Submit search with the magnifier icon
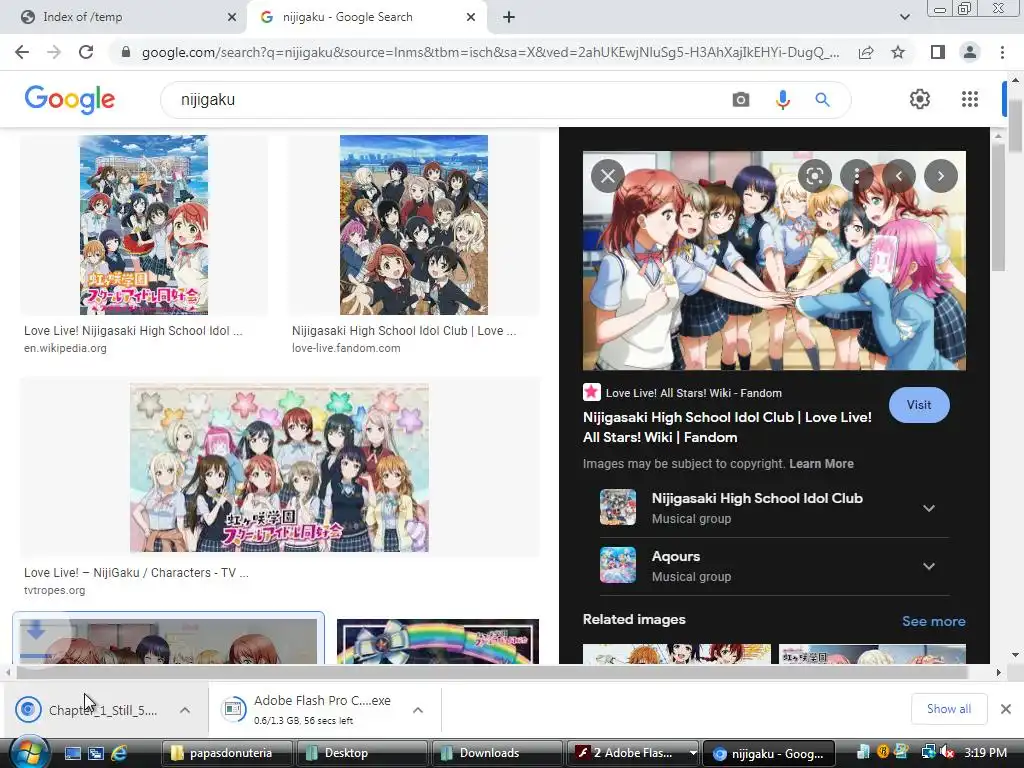This screenshot has height=768, width=1024. tap(822, 100)
